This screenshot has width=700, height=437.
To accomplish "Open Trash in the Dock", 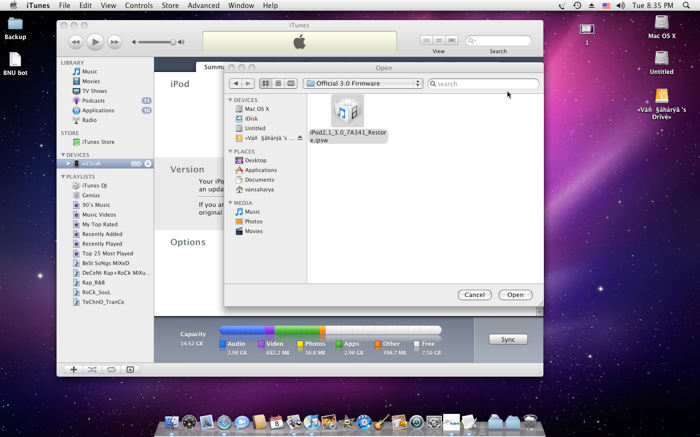I will 530,422.
